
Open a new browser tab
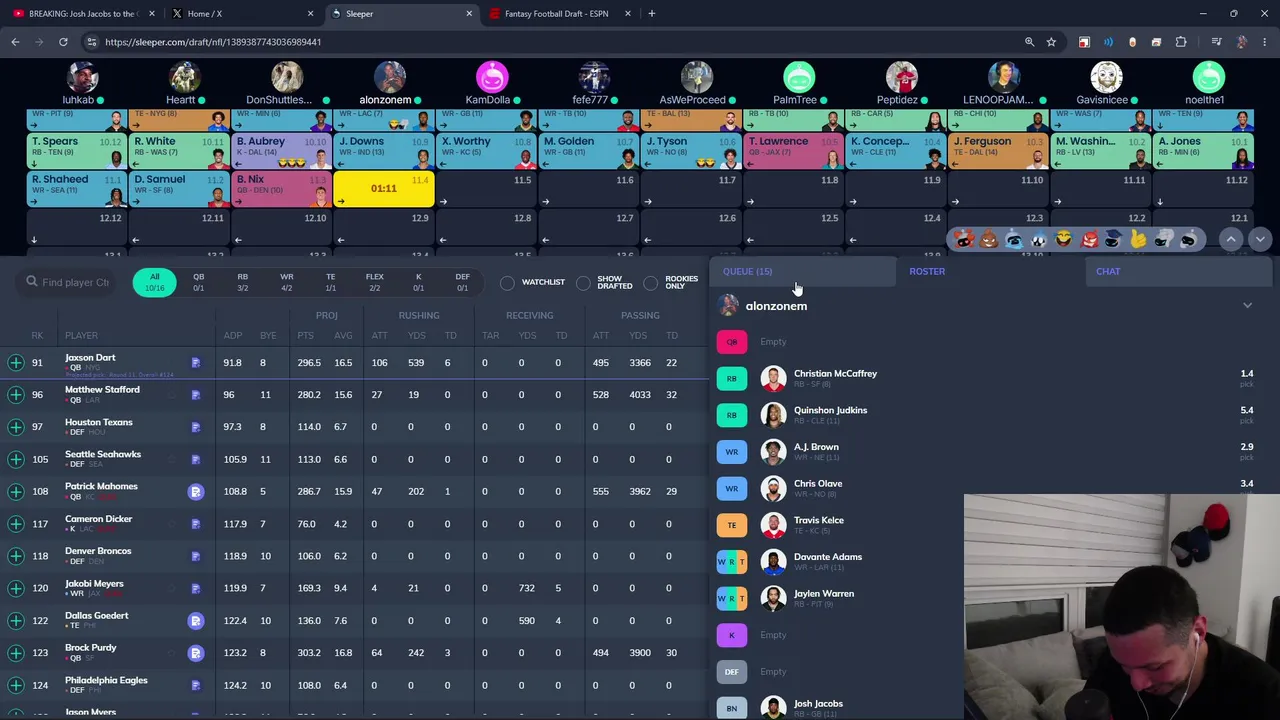[651, 14]
